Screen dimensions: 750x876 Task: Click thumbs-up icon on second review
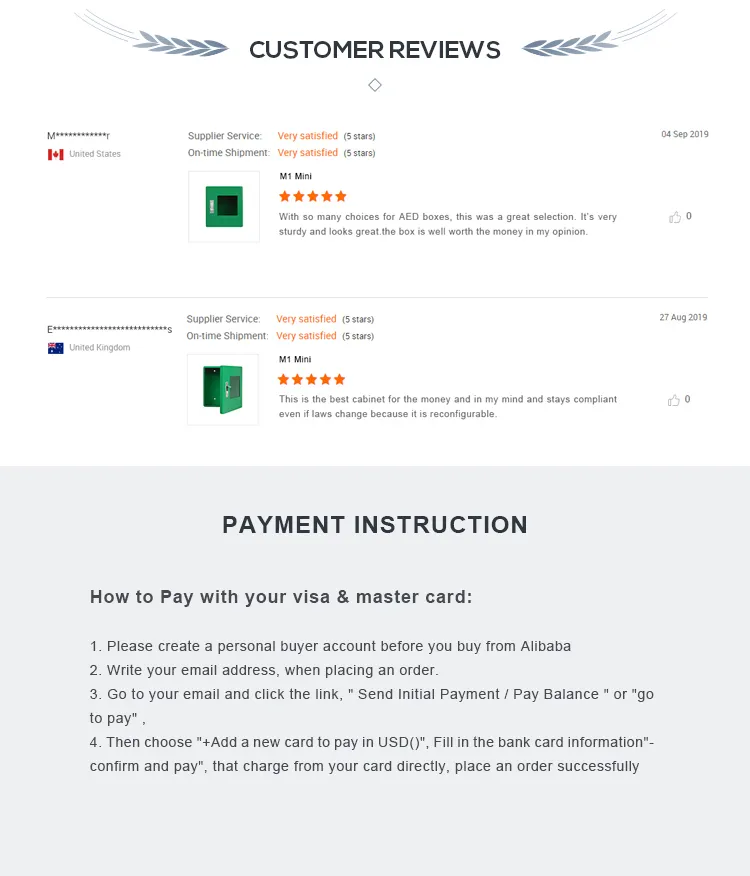674,400
